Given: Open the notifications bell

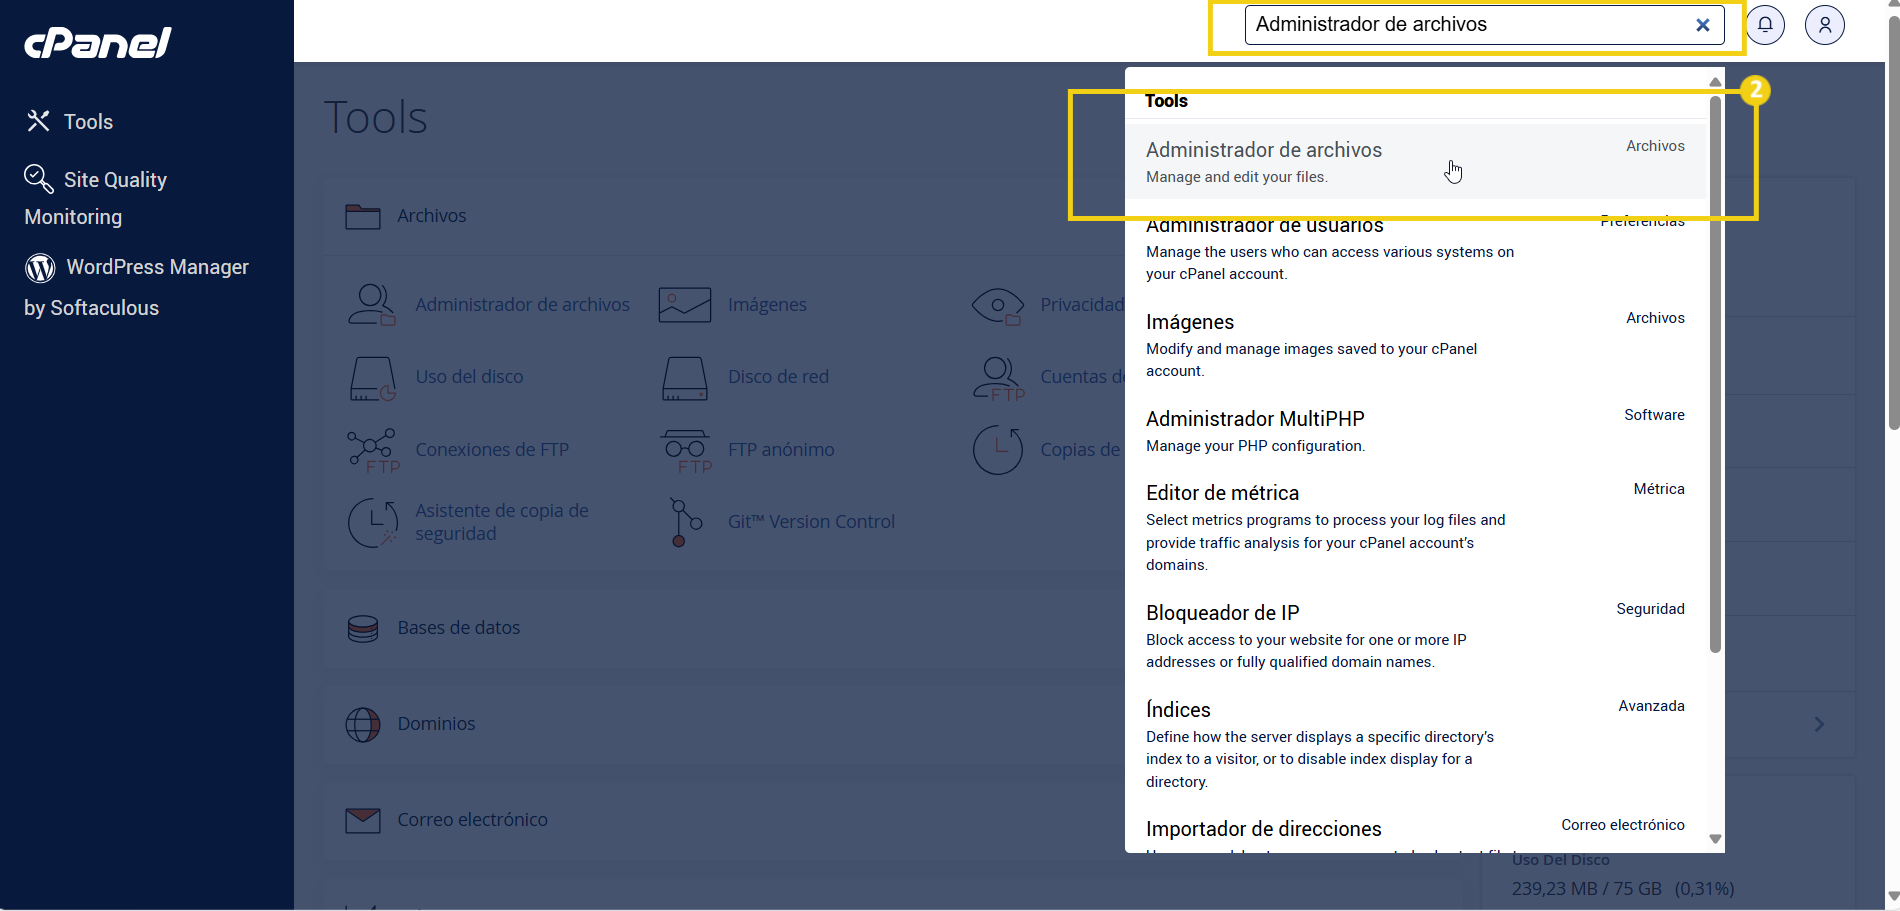Looking at the screenshot, I should coord(1765,25).
